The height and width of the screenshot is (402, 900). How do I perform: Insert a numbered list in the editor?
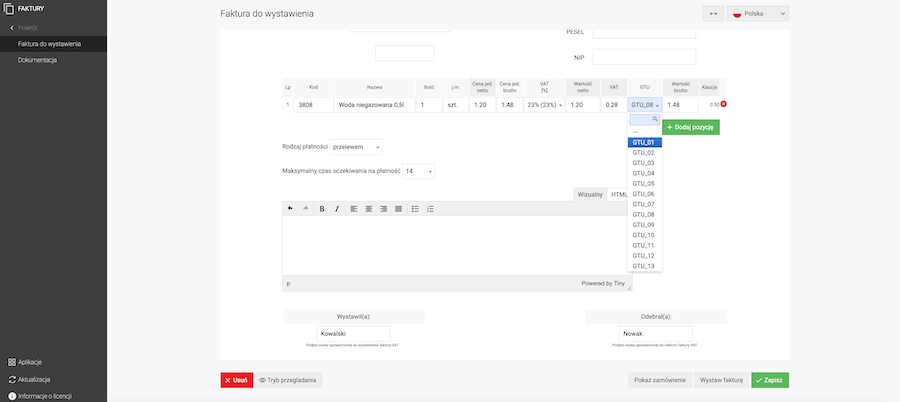point(430,209)
